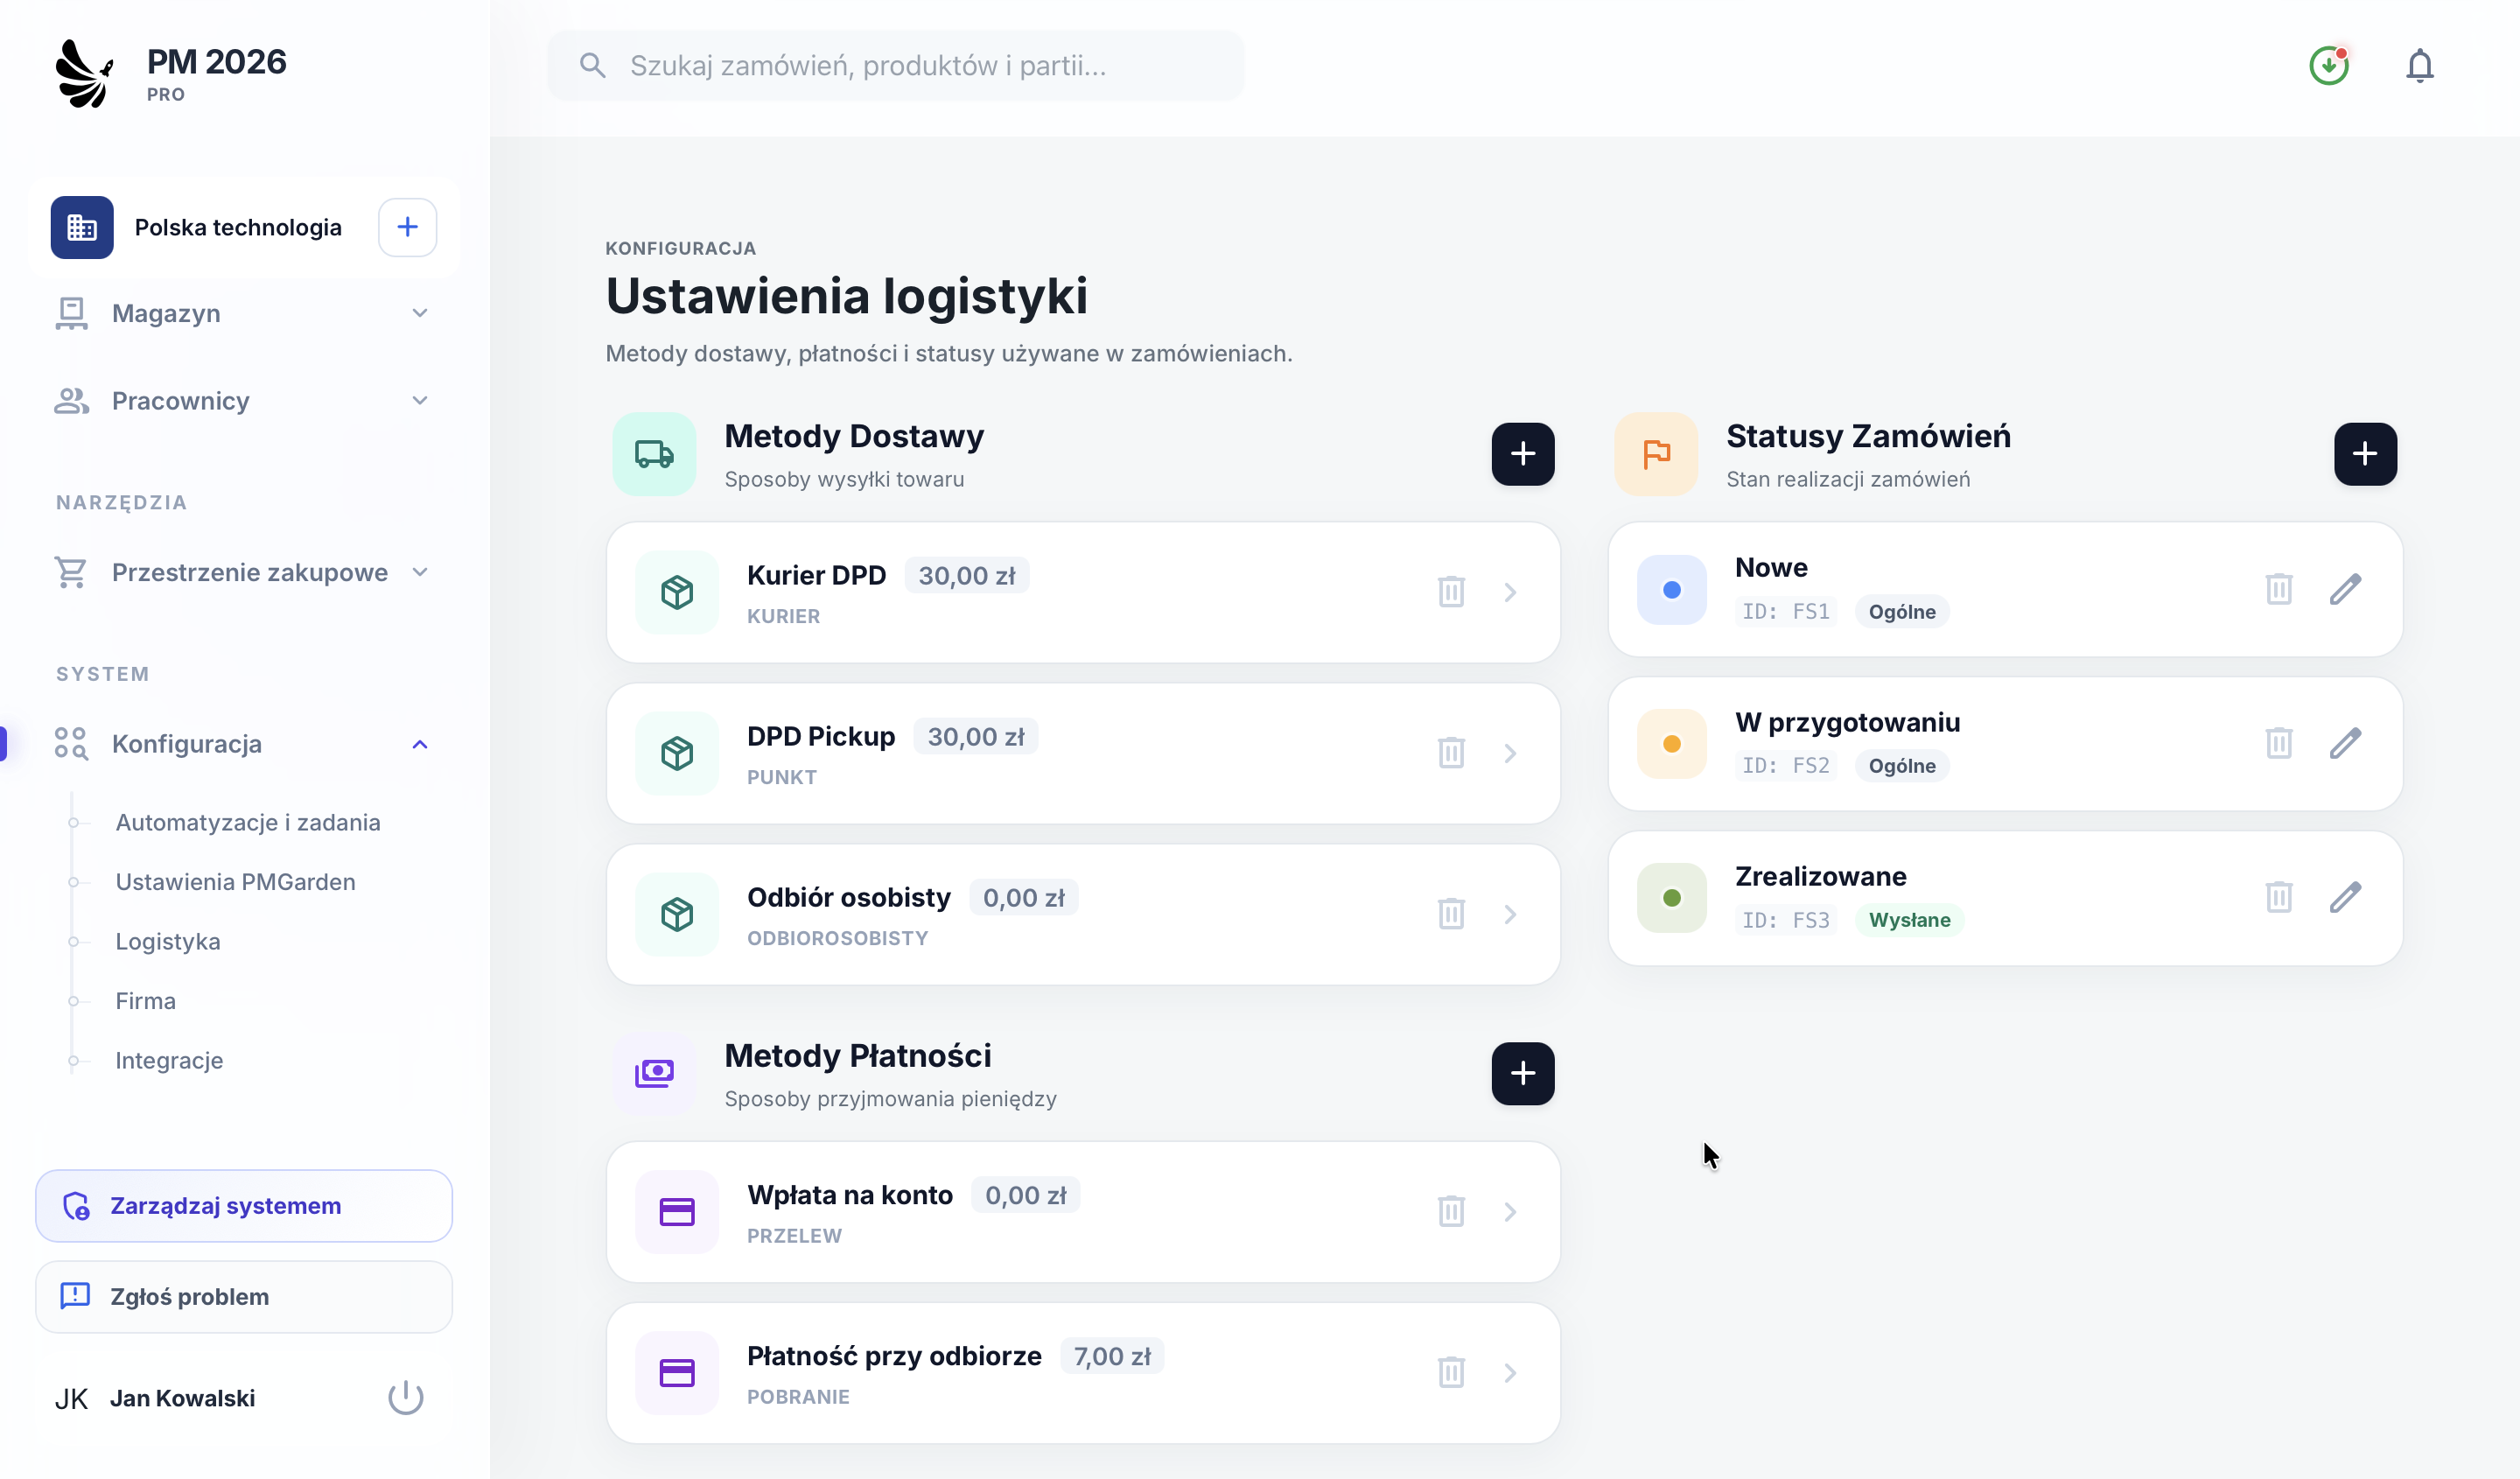The width and height of the screenshot is (2520, 1479).
Task: Edit the W przygotowaniu status
Action: [x=2345, y=743]
